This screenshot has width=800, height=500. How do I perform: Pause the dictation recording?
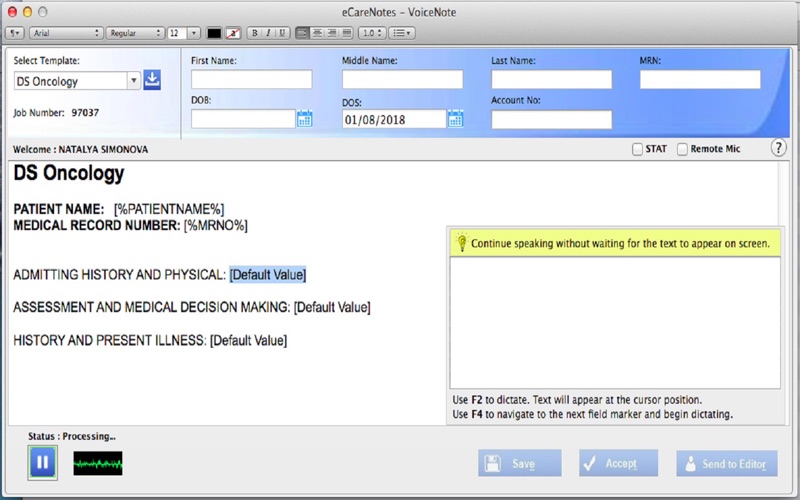pos(42,463)
